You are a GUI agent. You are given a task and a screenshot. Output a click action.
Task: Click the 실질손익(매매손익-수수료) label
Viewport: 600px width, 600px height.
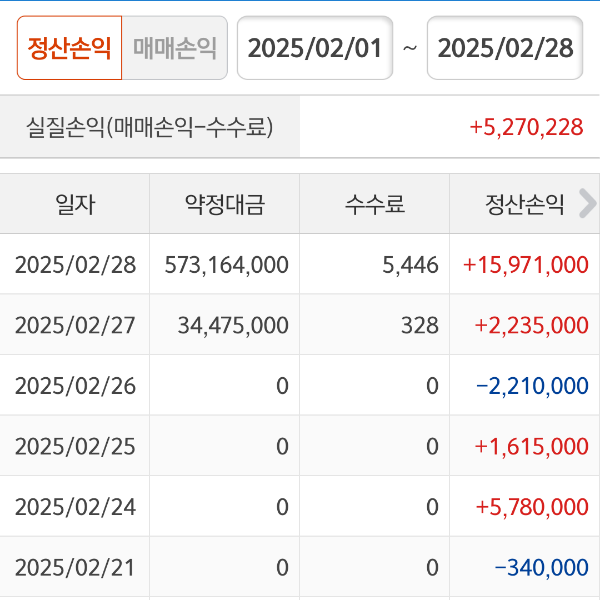point(150,127)
